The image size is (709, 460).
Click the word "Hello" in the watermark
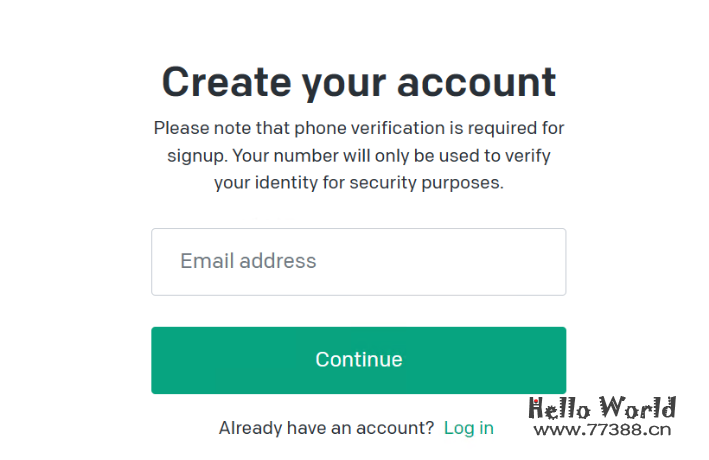[x=562, y=408]
